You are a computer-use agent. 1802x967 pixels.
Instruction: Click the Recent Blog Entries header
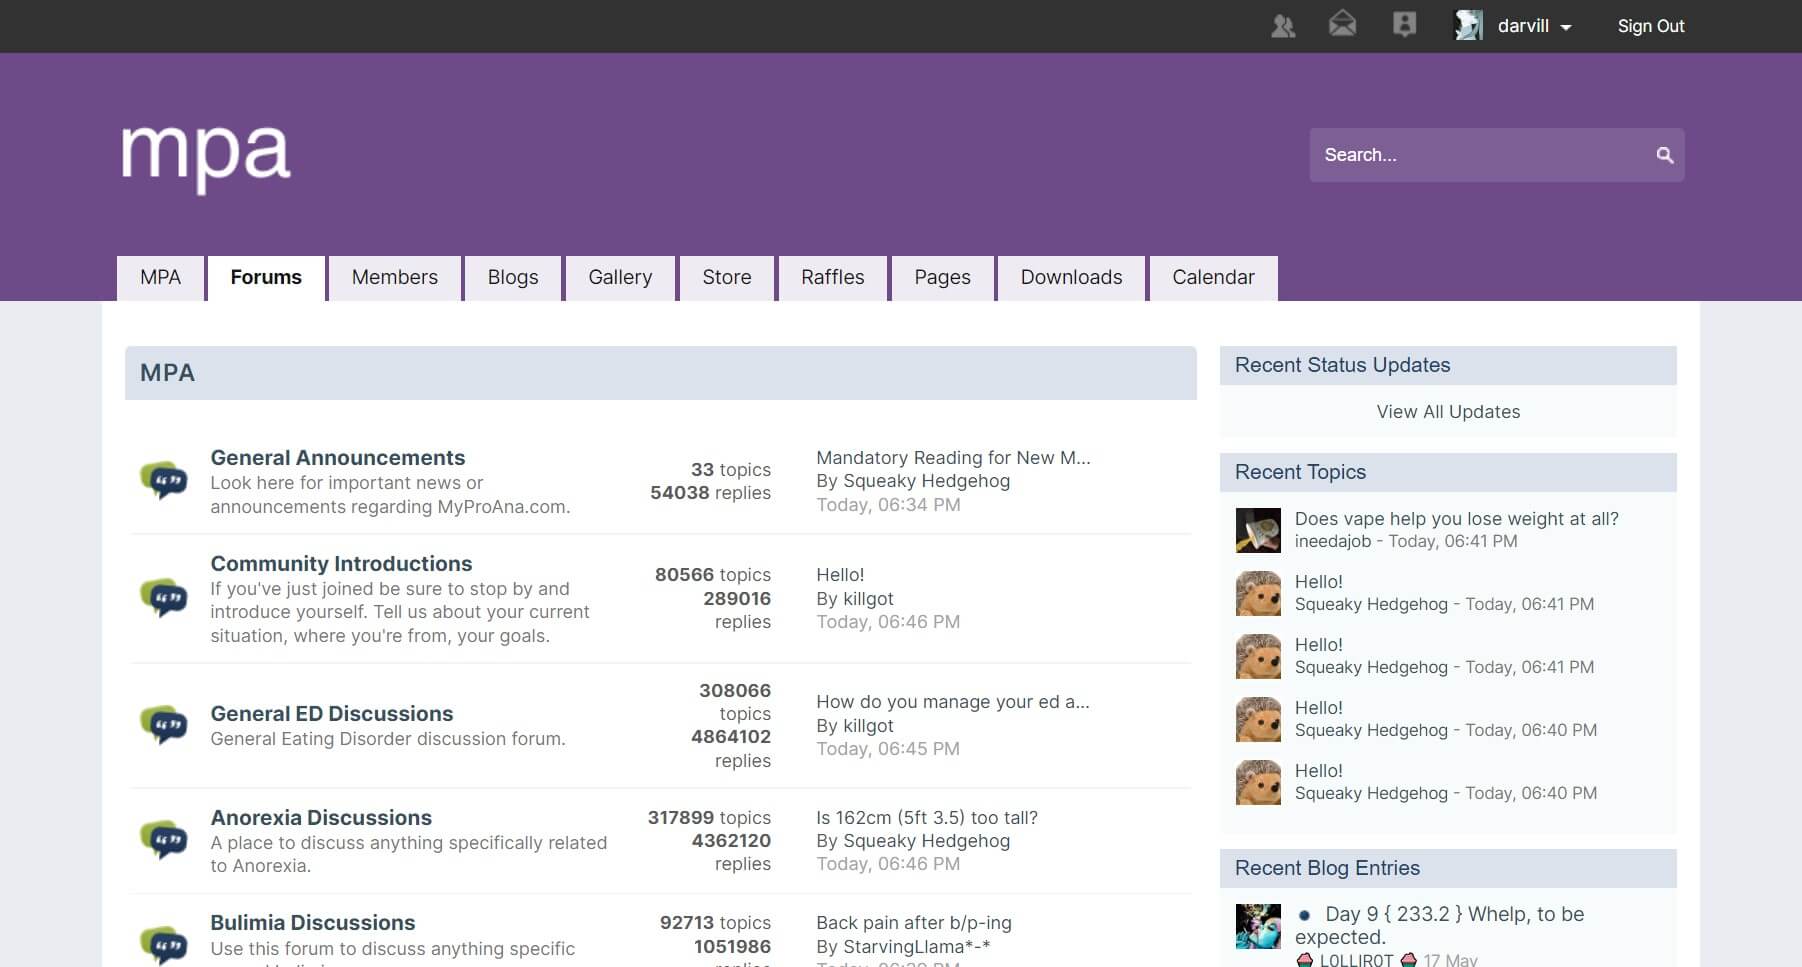click(1448, 869)
